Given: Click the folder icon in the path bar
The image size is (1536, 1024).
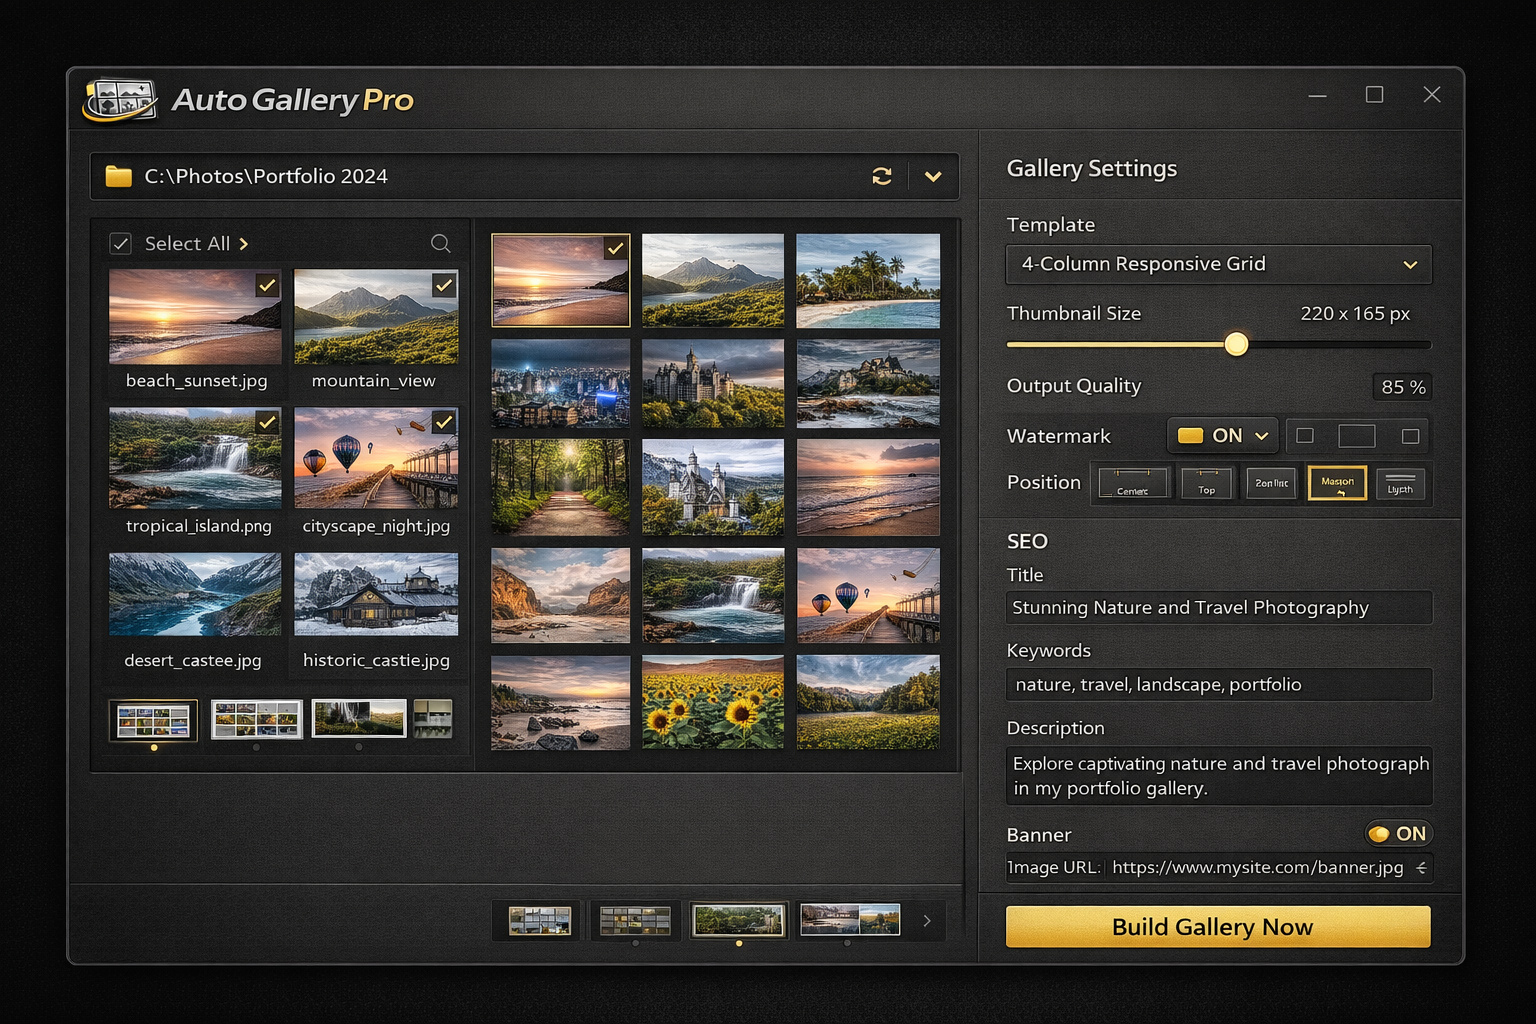Looking at the screenshot, I should click(117, 175).
